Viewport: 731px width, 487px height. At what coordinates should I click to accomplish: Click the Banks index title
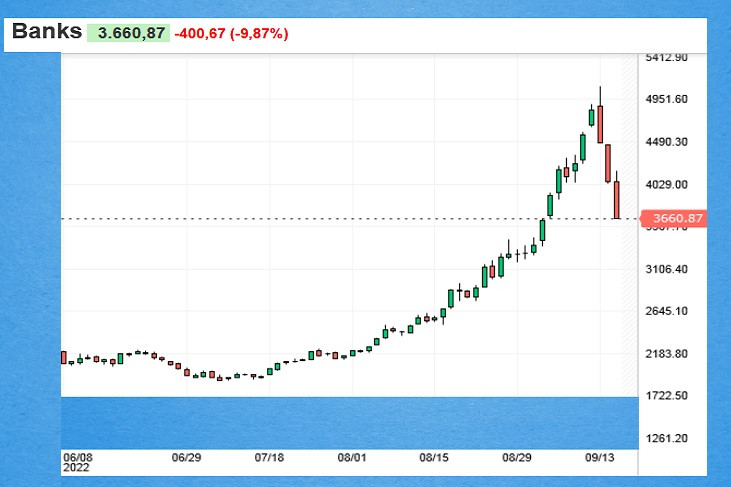[46, 32]
